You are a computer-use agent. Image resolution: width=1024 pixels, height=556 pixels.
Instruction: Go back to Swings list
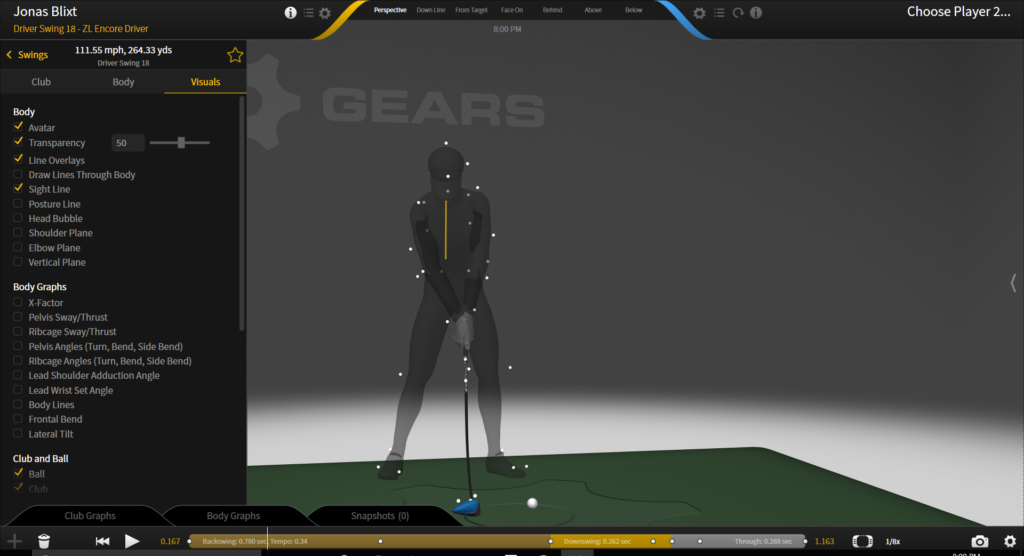click(27, 55)
